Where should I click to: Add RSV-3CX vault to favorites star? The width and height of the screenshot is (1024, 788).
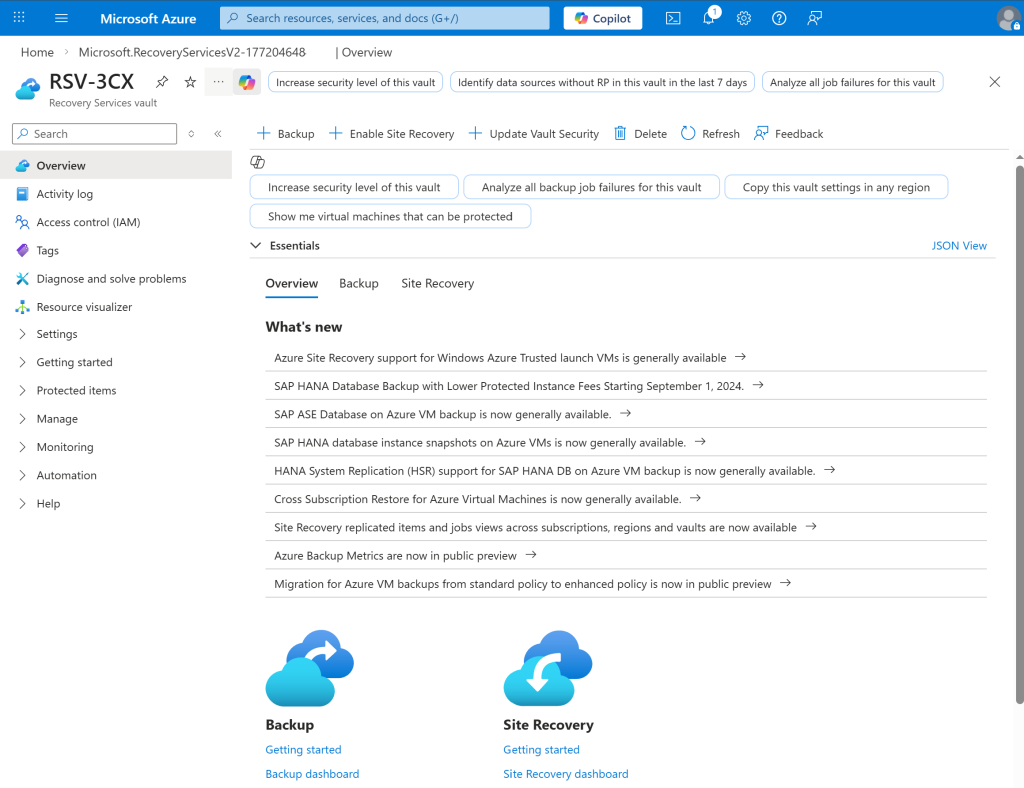click(190, 82)
